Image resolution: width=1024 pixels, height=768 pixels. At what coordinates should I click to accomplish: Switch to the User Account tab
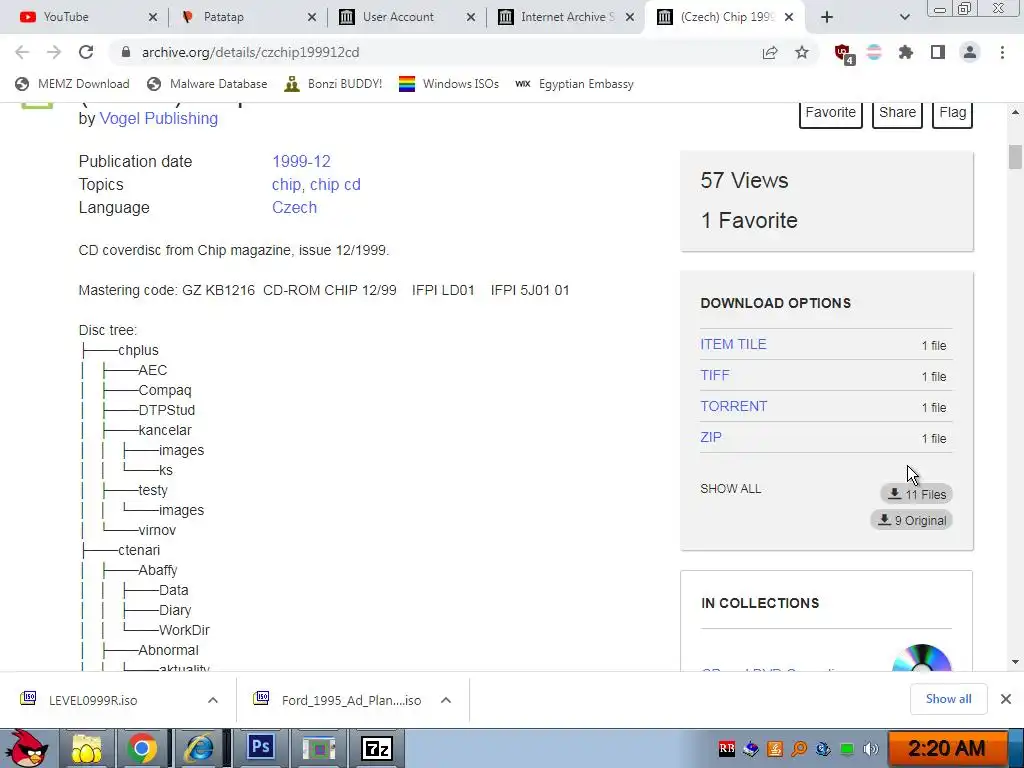405,17
